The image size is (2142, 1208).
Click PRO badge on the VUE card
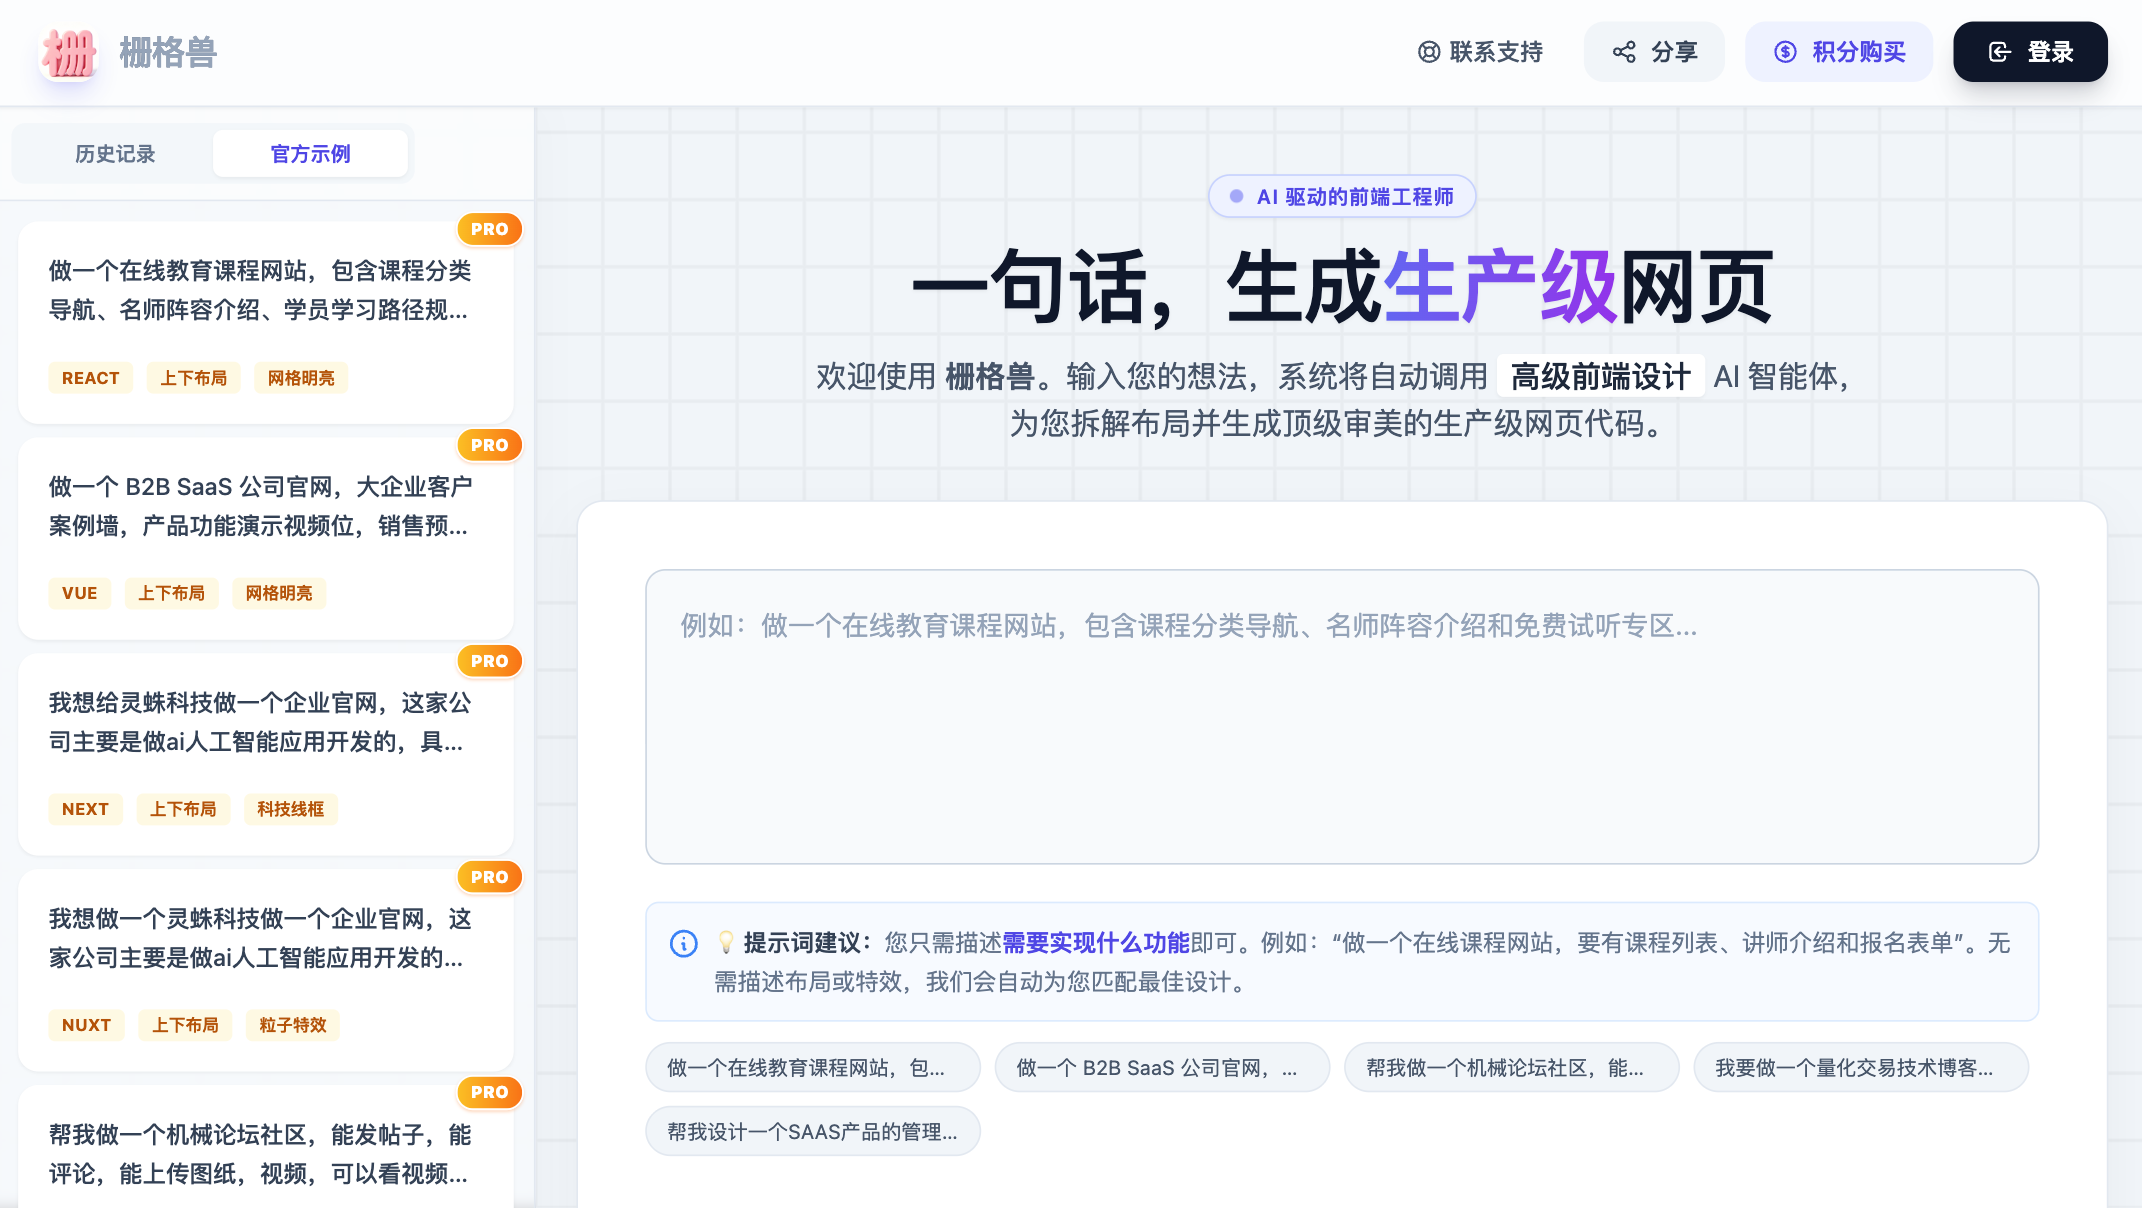coord(490,445)
